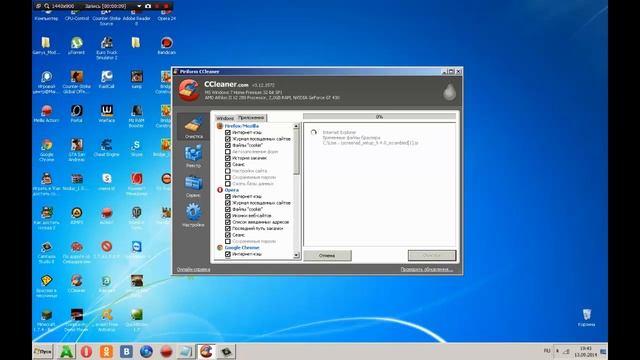Collapse the Firefox/Mozilla group header
The width and height of the screenshot is (640, 360).
[x=241, y=126]
